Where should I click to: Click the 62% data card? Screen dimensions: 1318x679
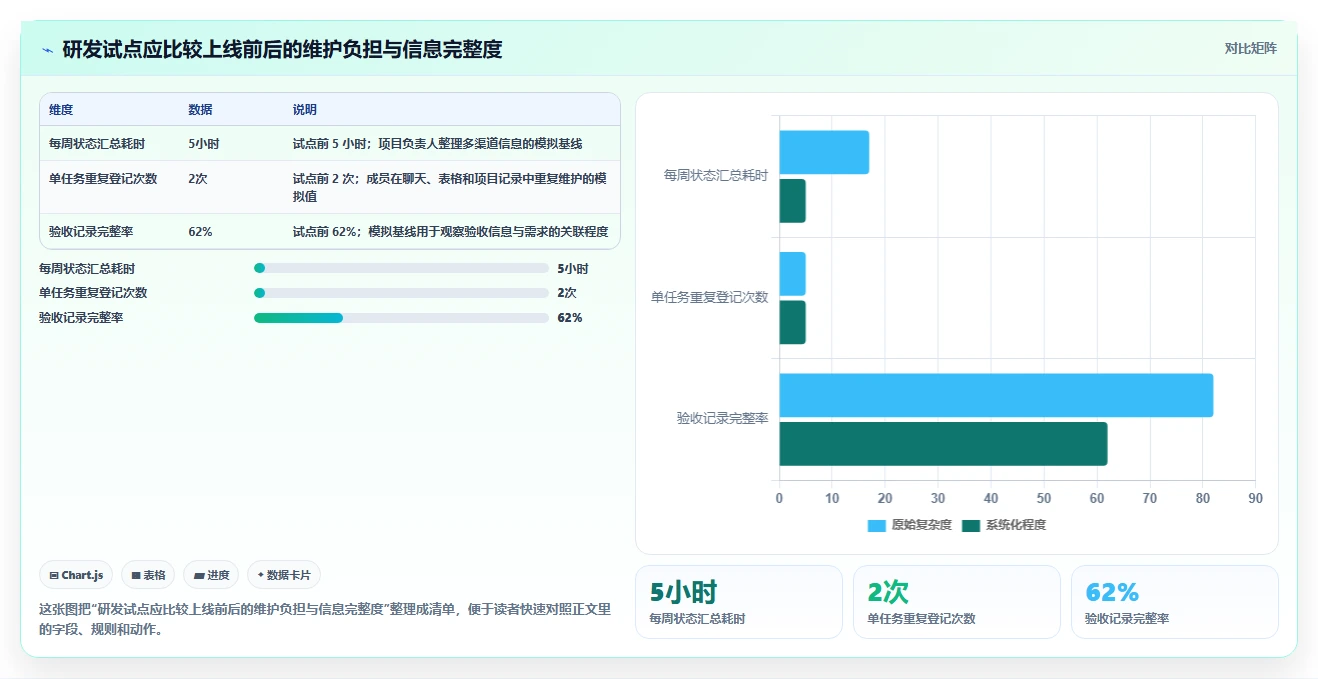pos(1175,602)
